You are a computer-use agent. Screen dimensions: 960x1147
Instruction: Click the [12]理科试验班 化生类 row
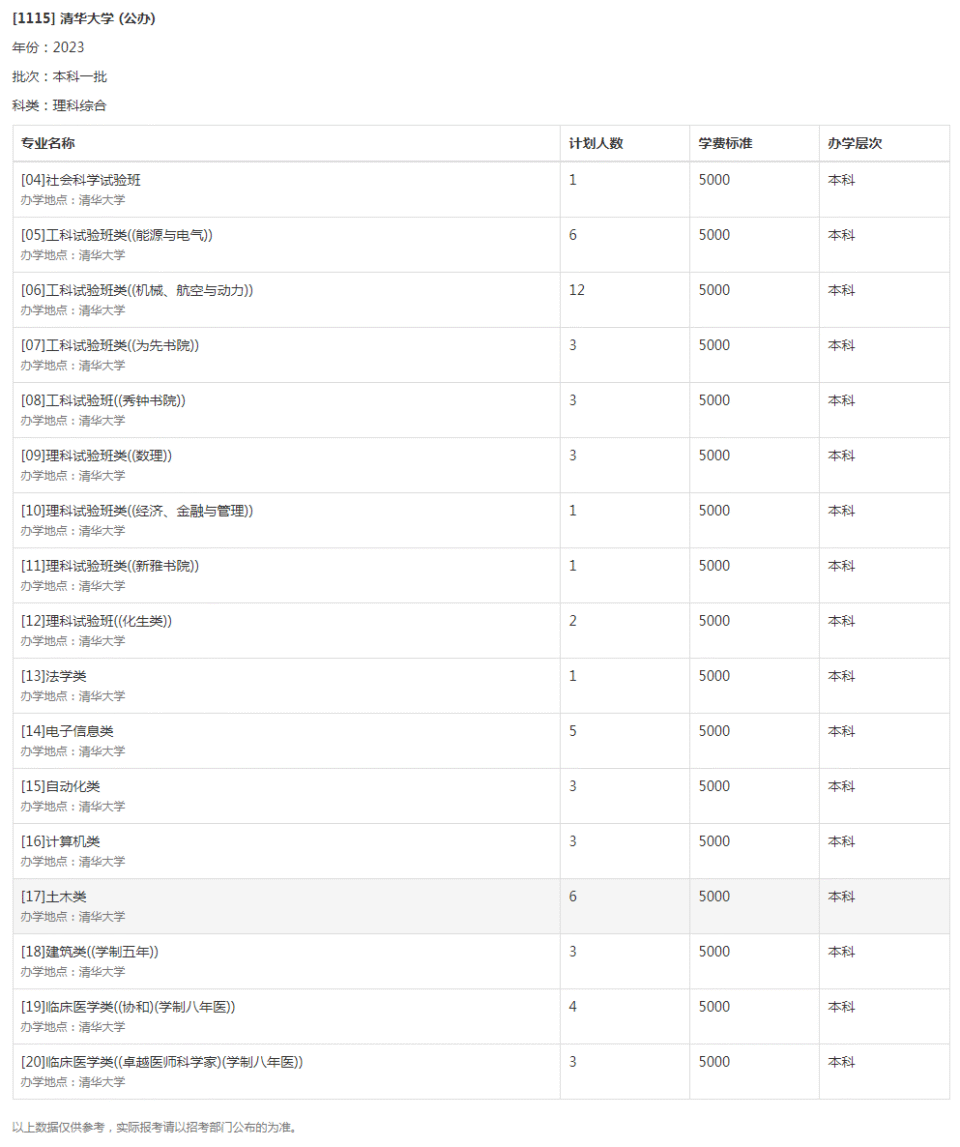(x=97, y=620)
